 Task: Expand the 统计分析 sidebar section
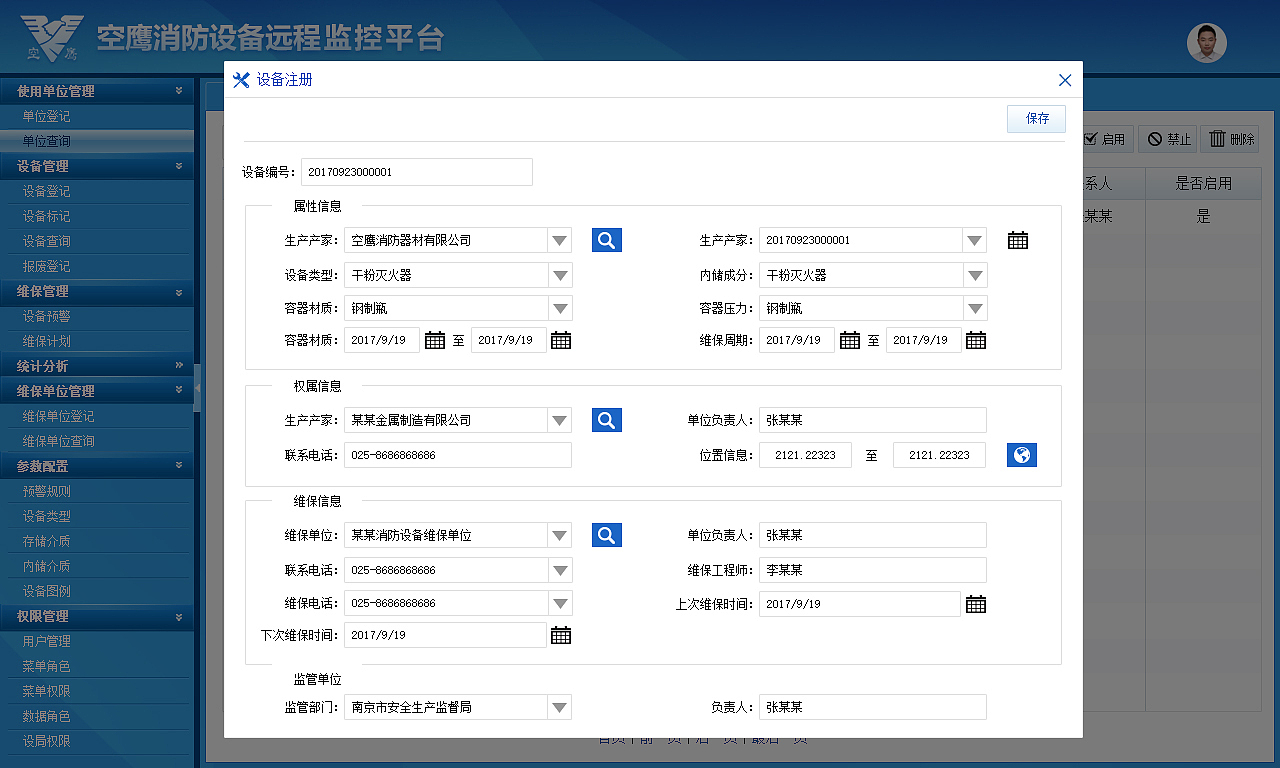[97, 365]
